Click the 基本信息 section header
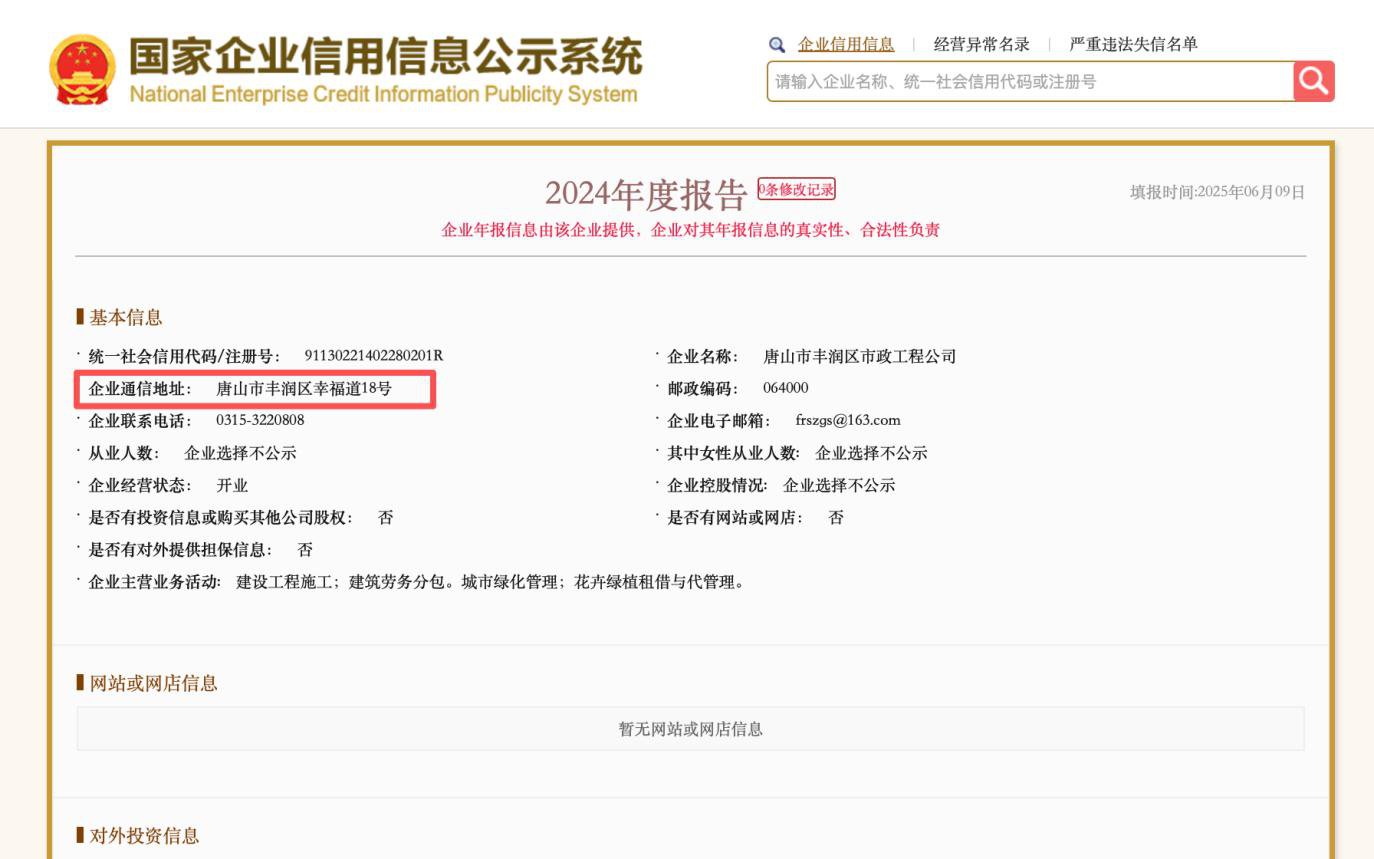This screenshot has height=859, width=1374. [x=125, y=318]
